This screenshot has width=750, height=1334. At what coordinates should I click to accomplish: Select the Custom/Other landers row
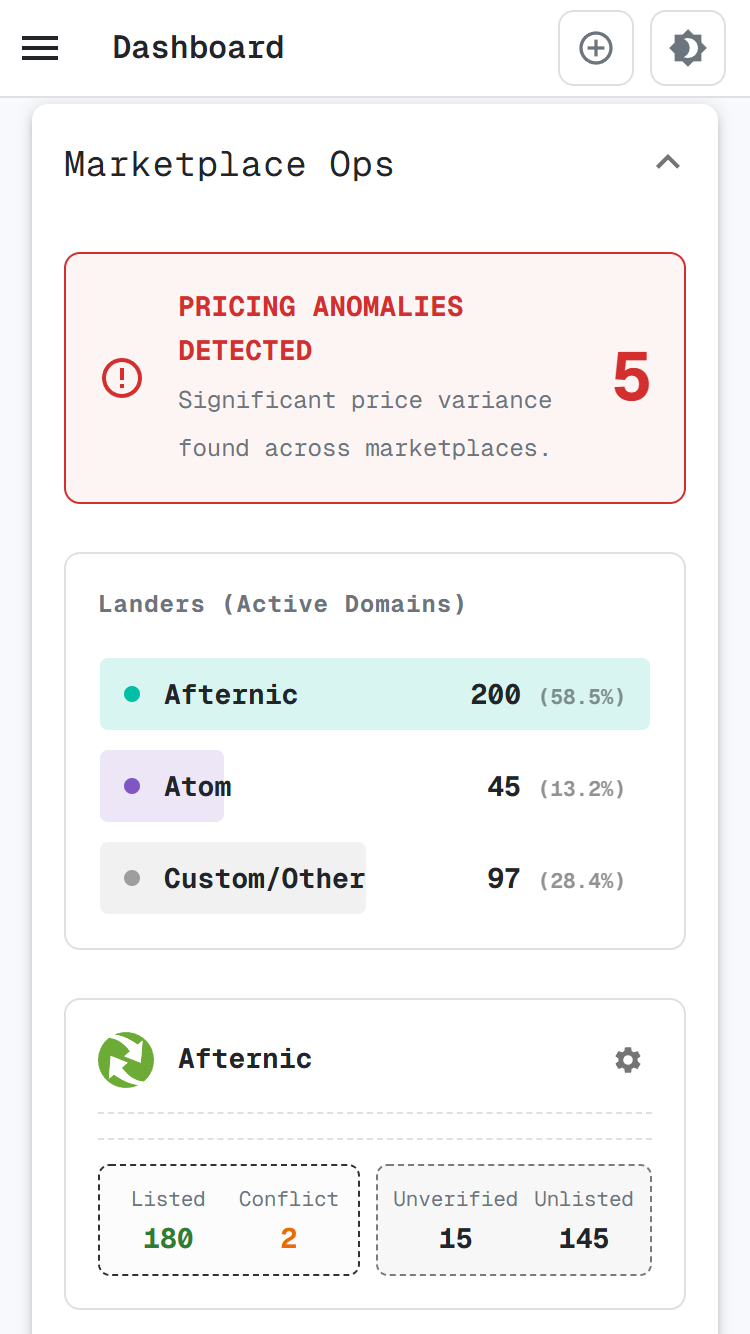(375, 878)
